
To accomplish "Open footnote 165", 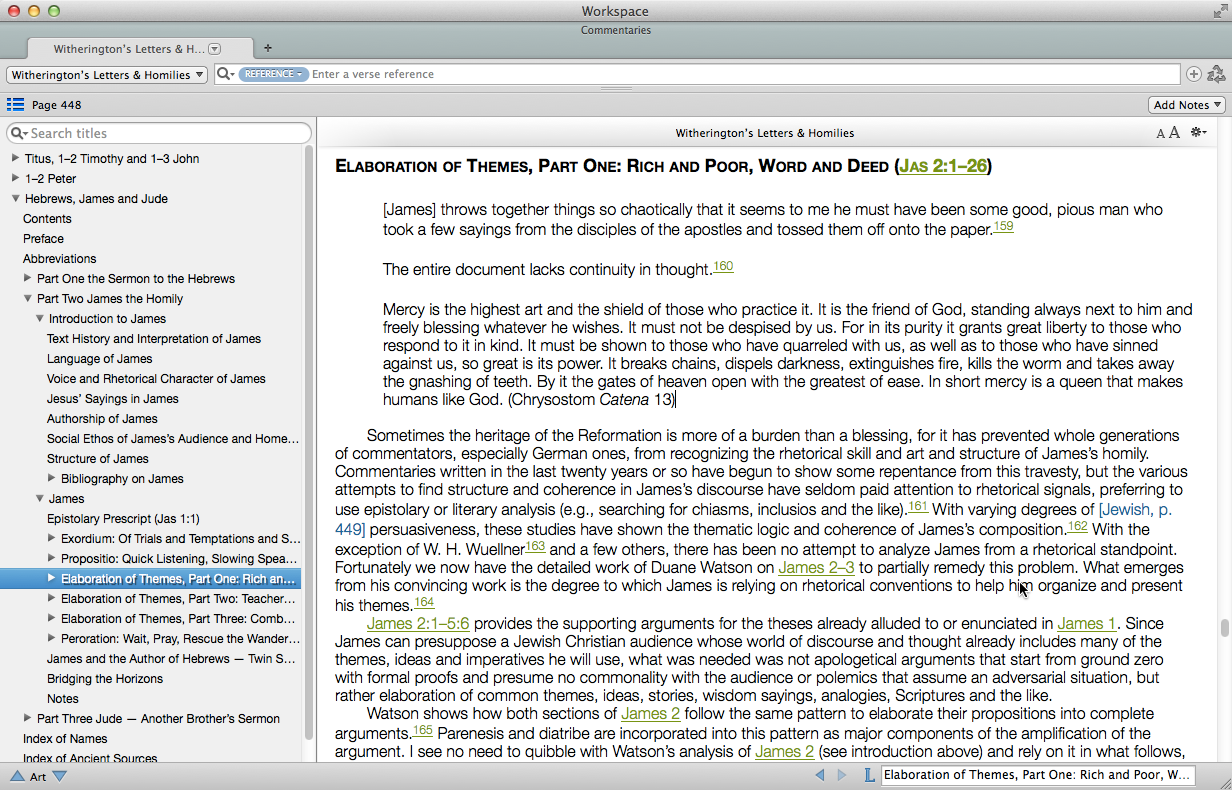I will [422, 730].
